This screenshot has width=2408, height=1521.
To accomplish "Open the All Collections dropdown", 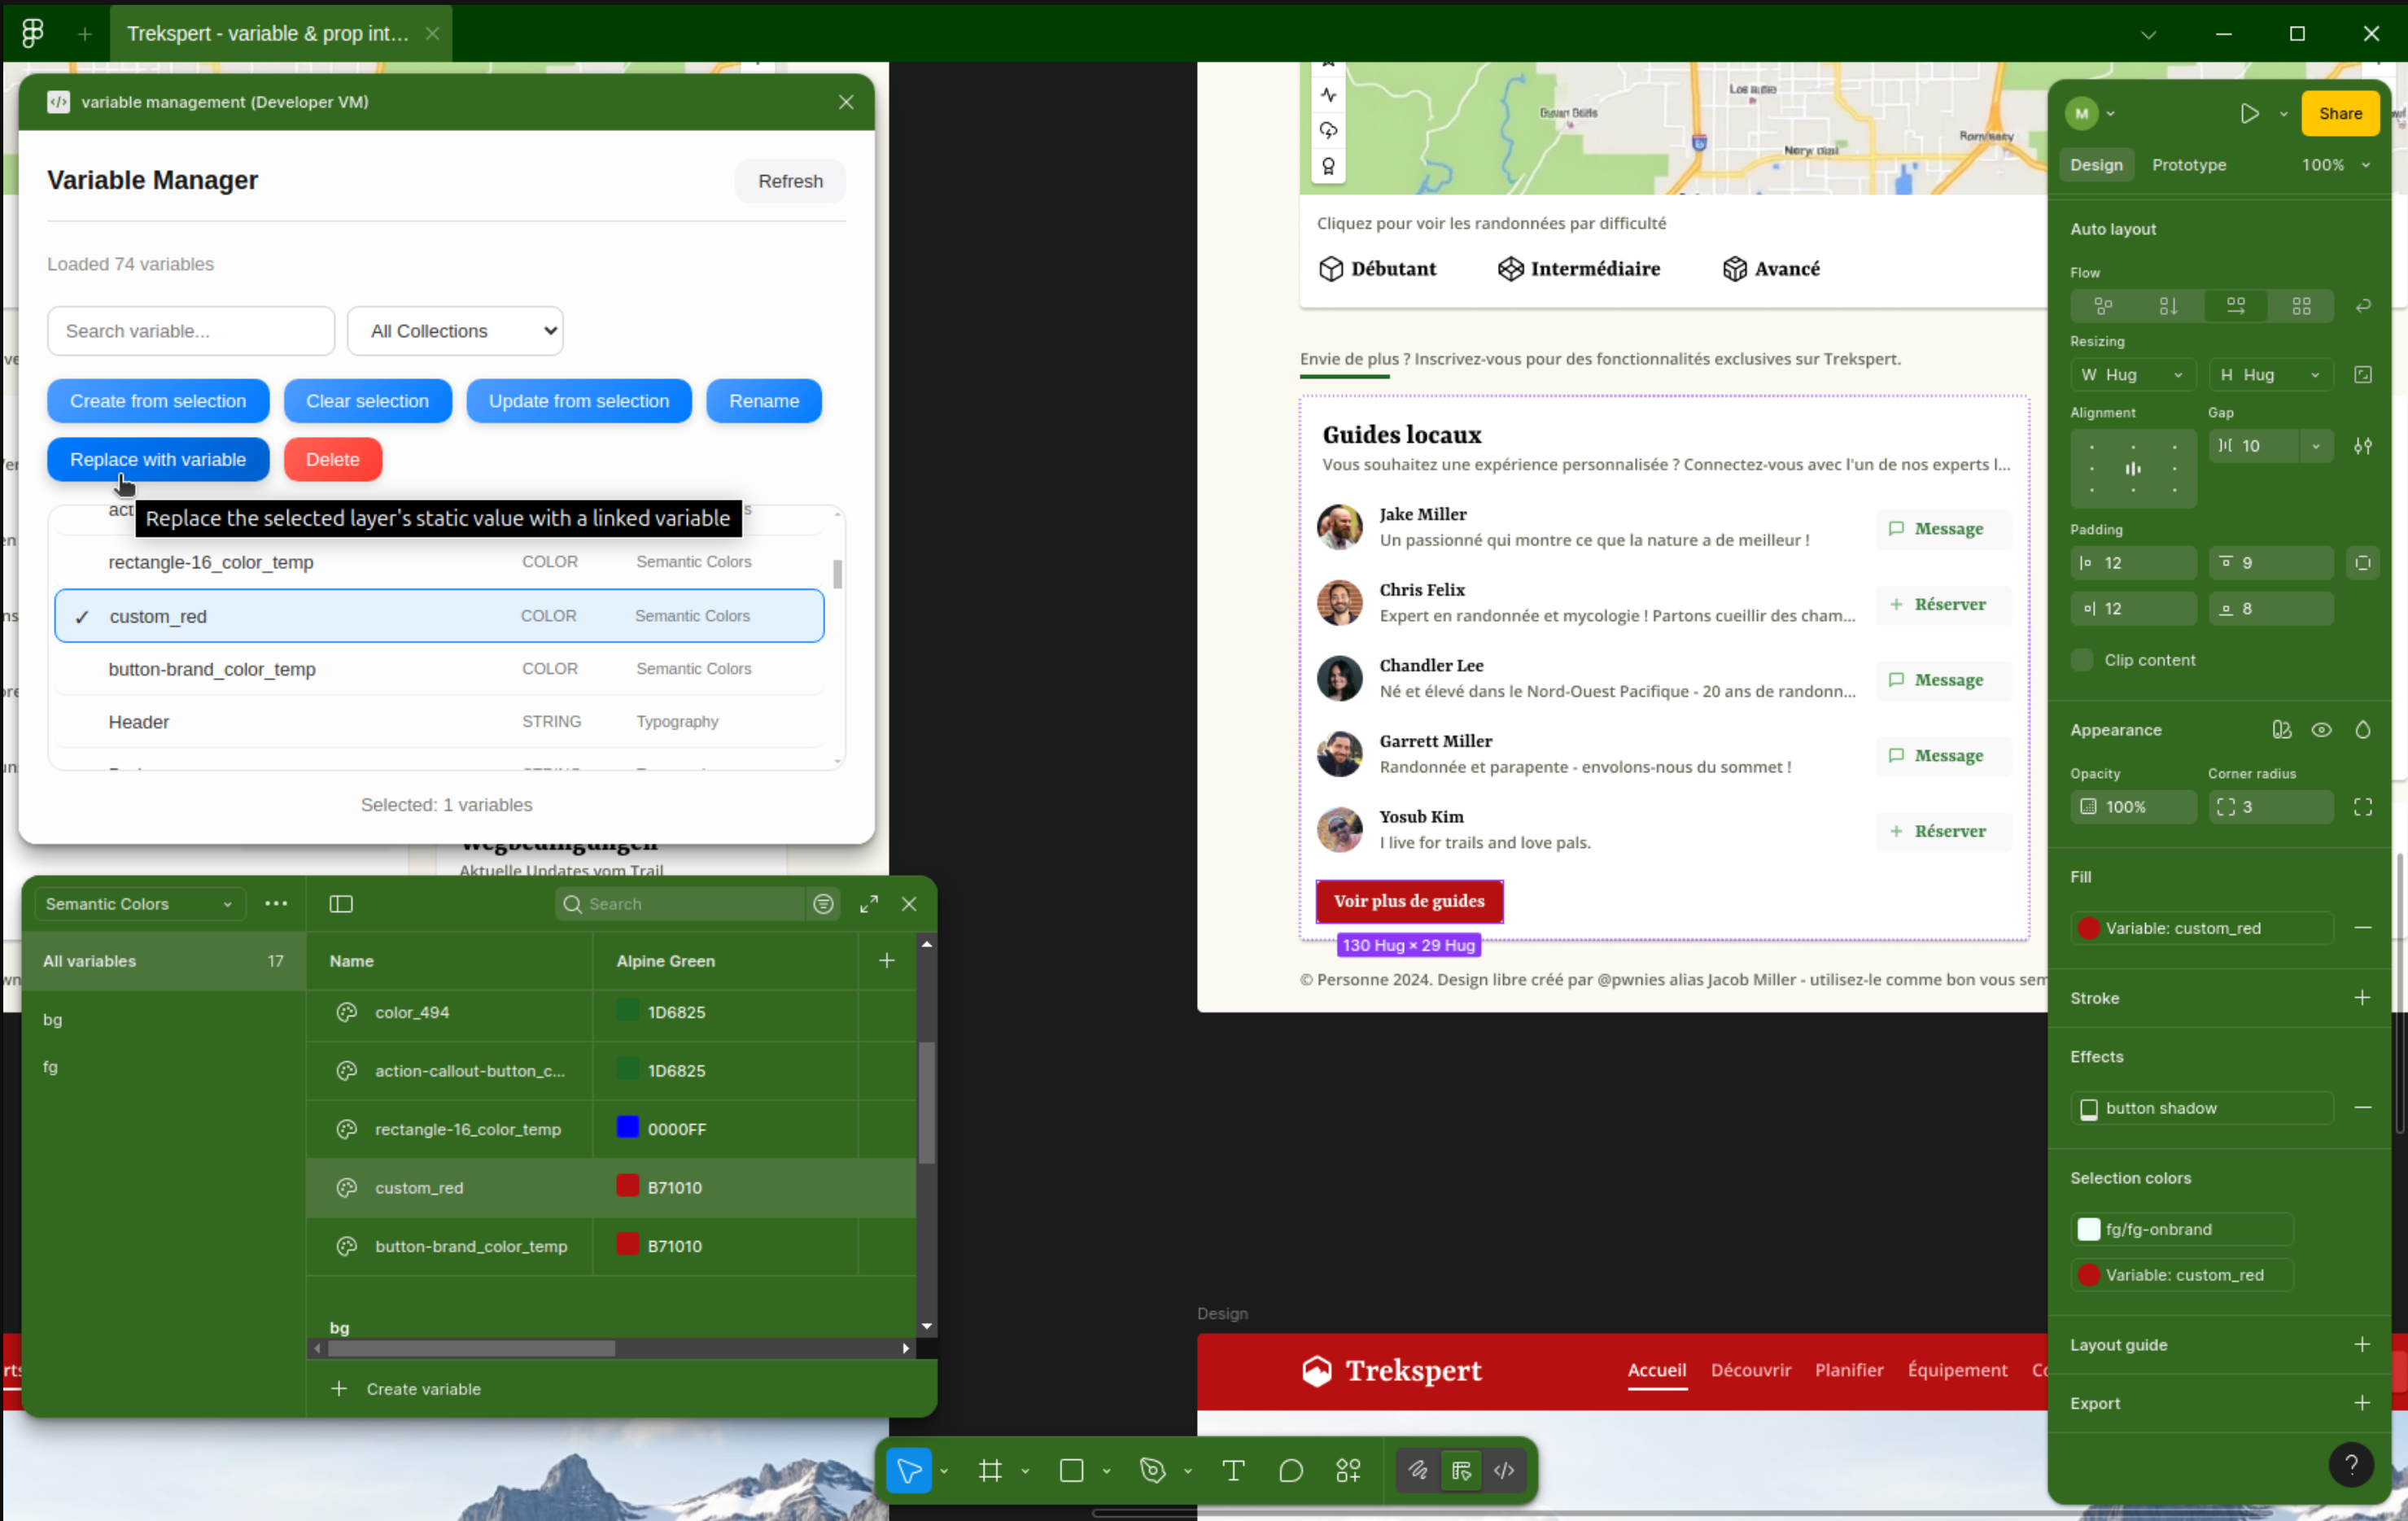I will pyautogui.click(x=455, y=331).
